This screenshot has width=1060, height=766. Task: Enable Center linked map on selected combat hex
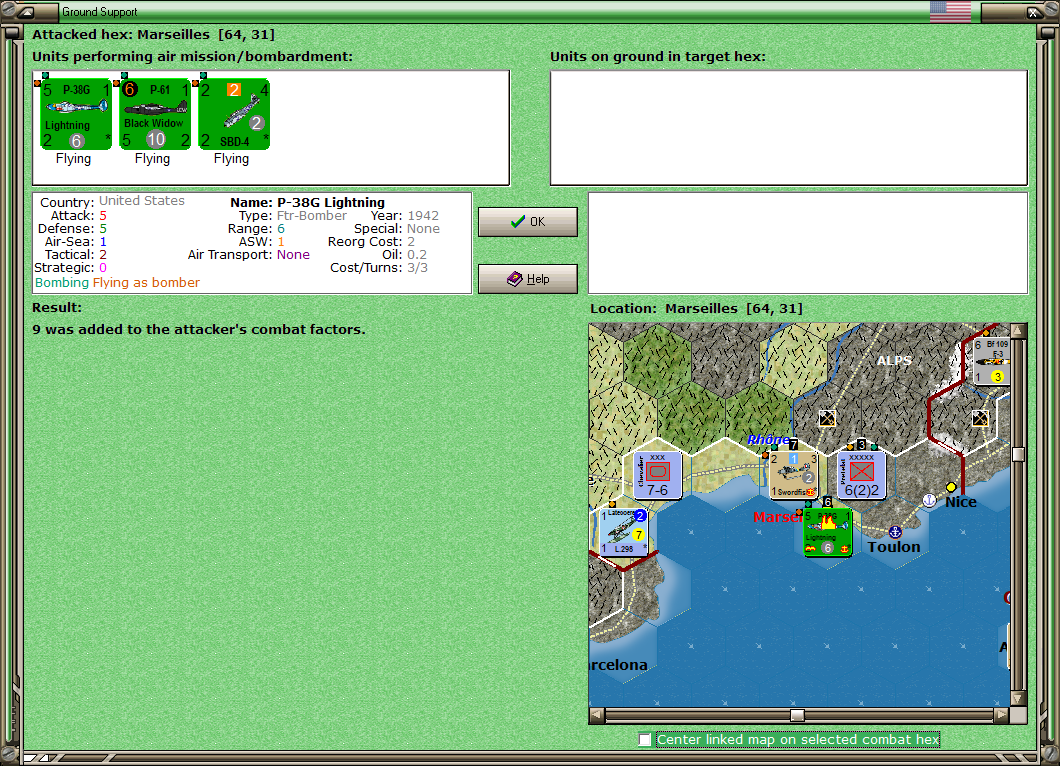645,740
